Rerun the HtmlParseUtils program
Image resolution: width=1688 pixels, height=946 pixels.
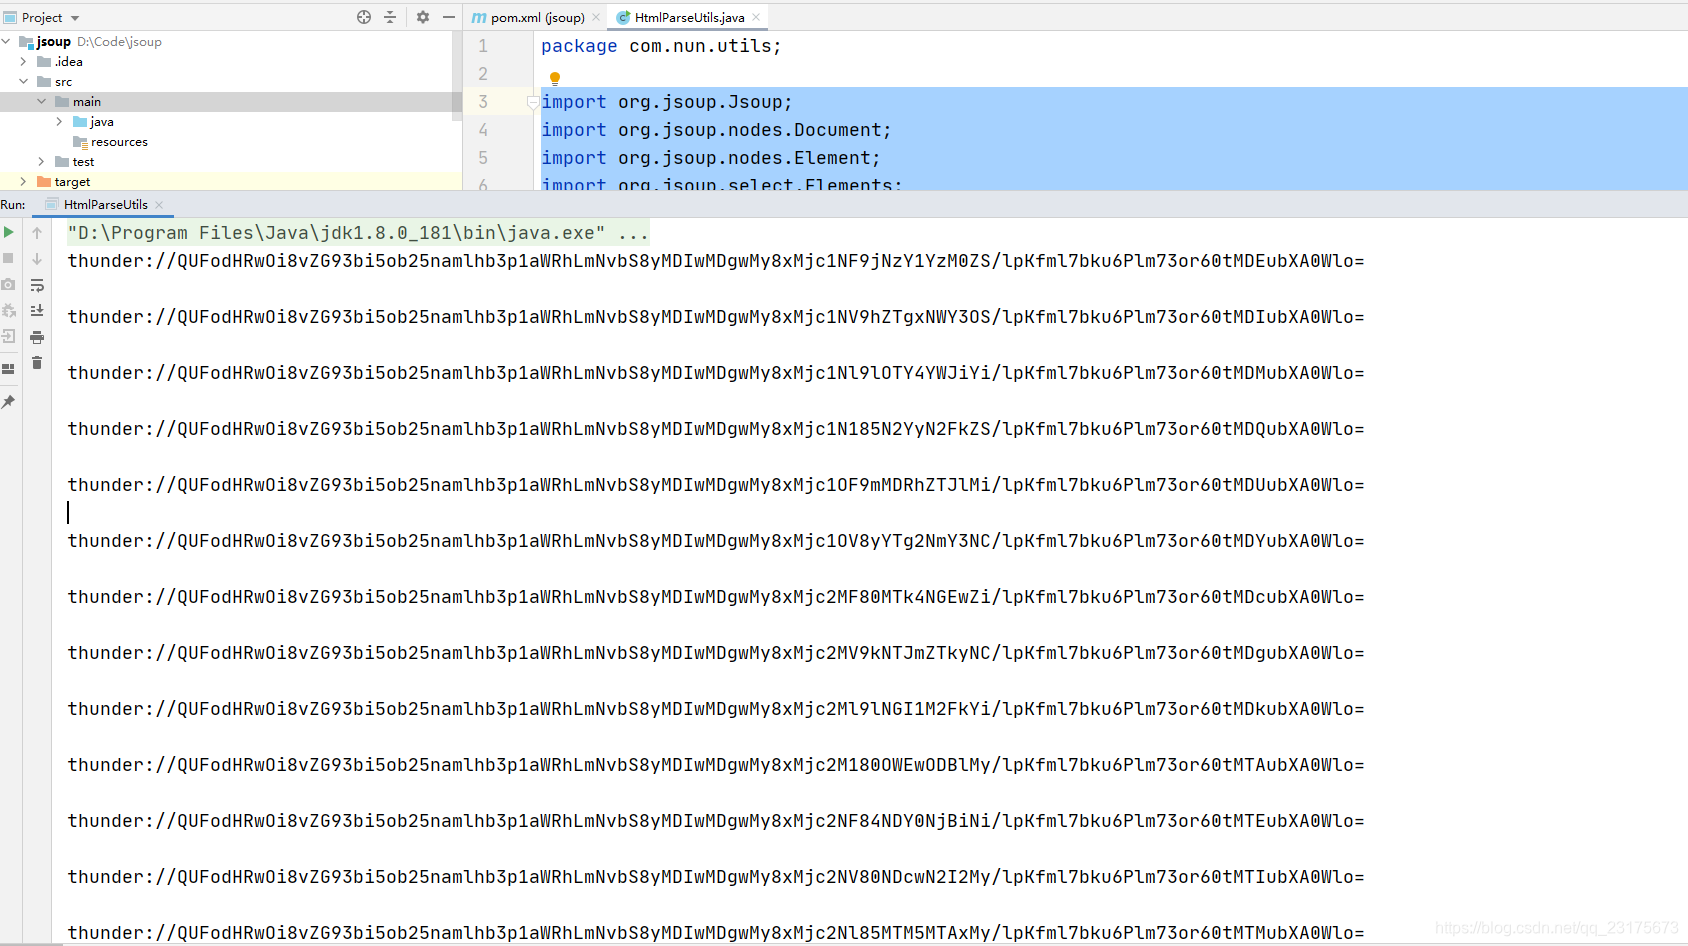point(9,232)
